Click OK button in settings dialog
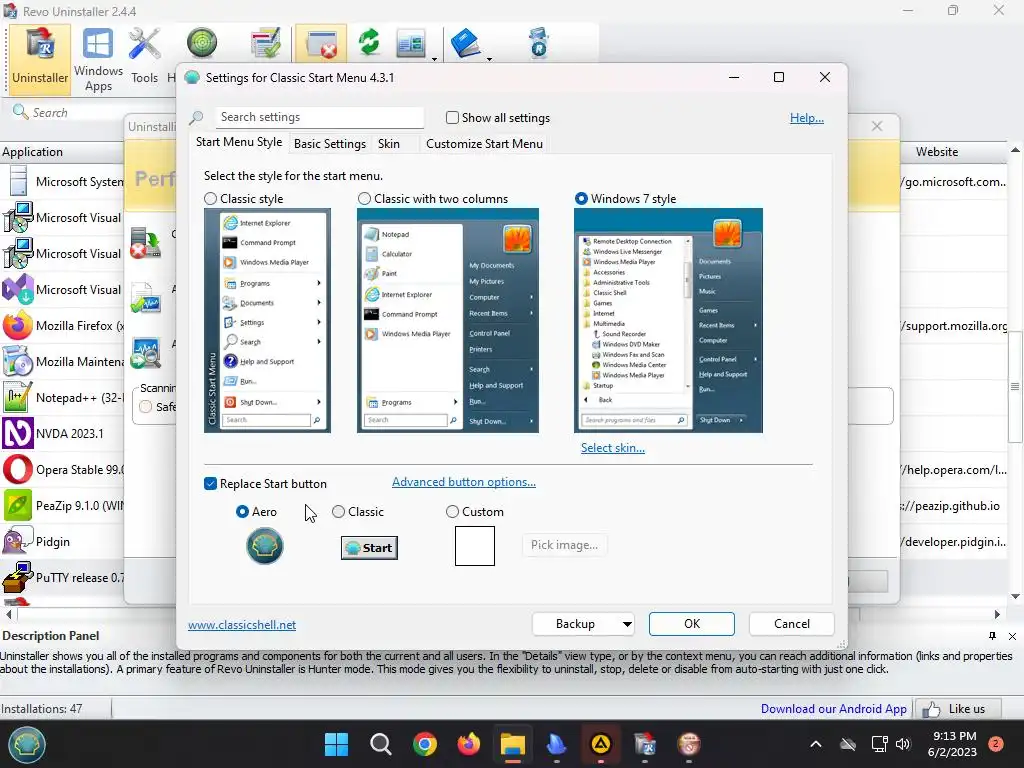Screen dimensions: 1024x768 [x=692, y=624]
